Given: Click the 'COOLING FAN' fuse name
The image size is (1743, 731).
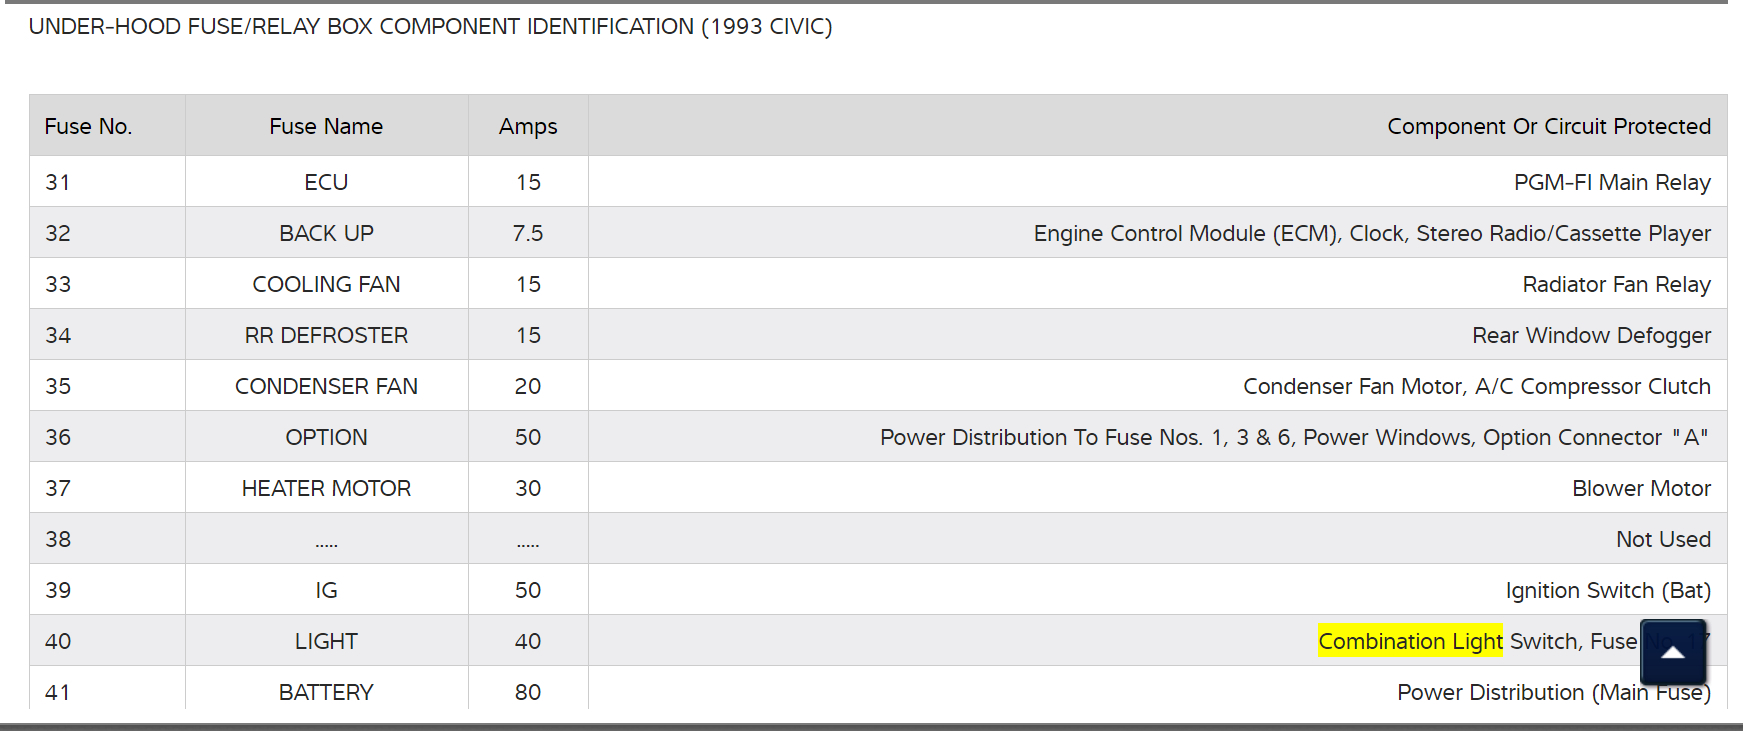Looking at the screenshot, I should tap(326, 284).
